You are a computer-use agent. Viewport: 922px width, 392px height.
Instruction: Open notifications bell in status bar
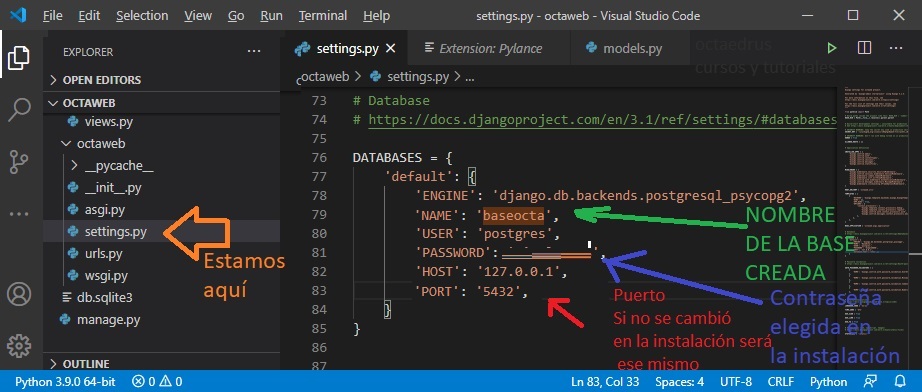[x=900, y=381]
